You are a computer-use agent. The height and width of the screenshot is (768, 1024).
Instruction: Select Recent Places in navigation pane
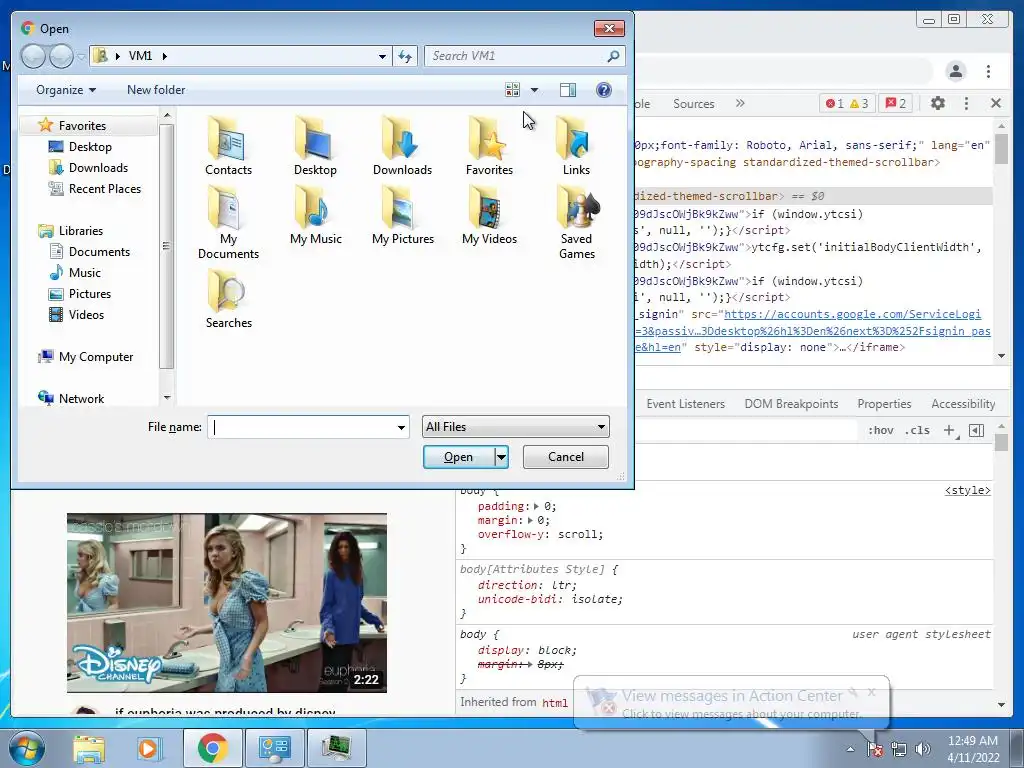tap(95, 189)
